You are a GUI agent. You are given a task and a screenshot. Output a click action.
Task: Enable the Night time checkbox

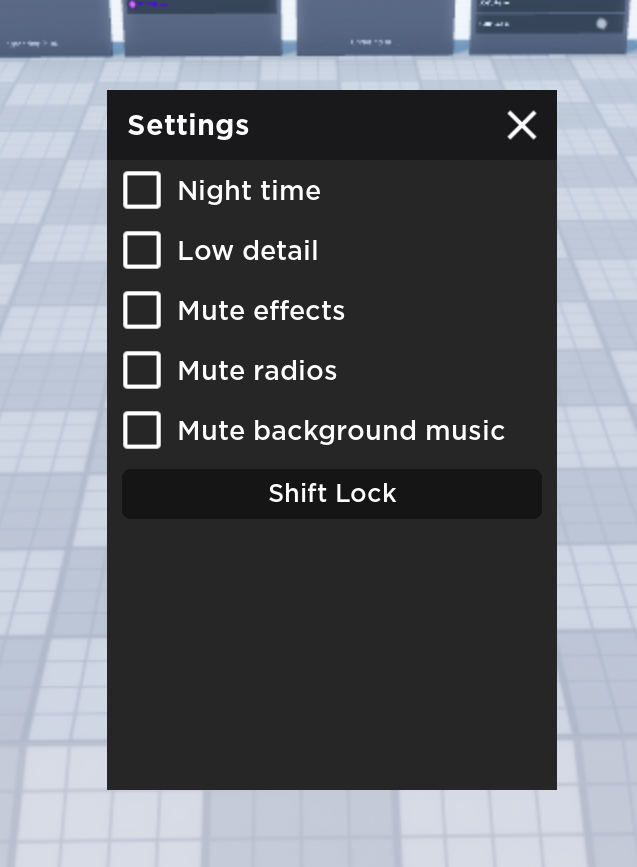coord(142,190)
